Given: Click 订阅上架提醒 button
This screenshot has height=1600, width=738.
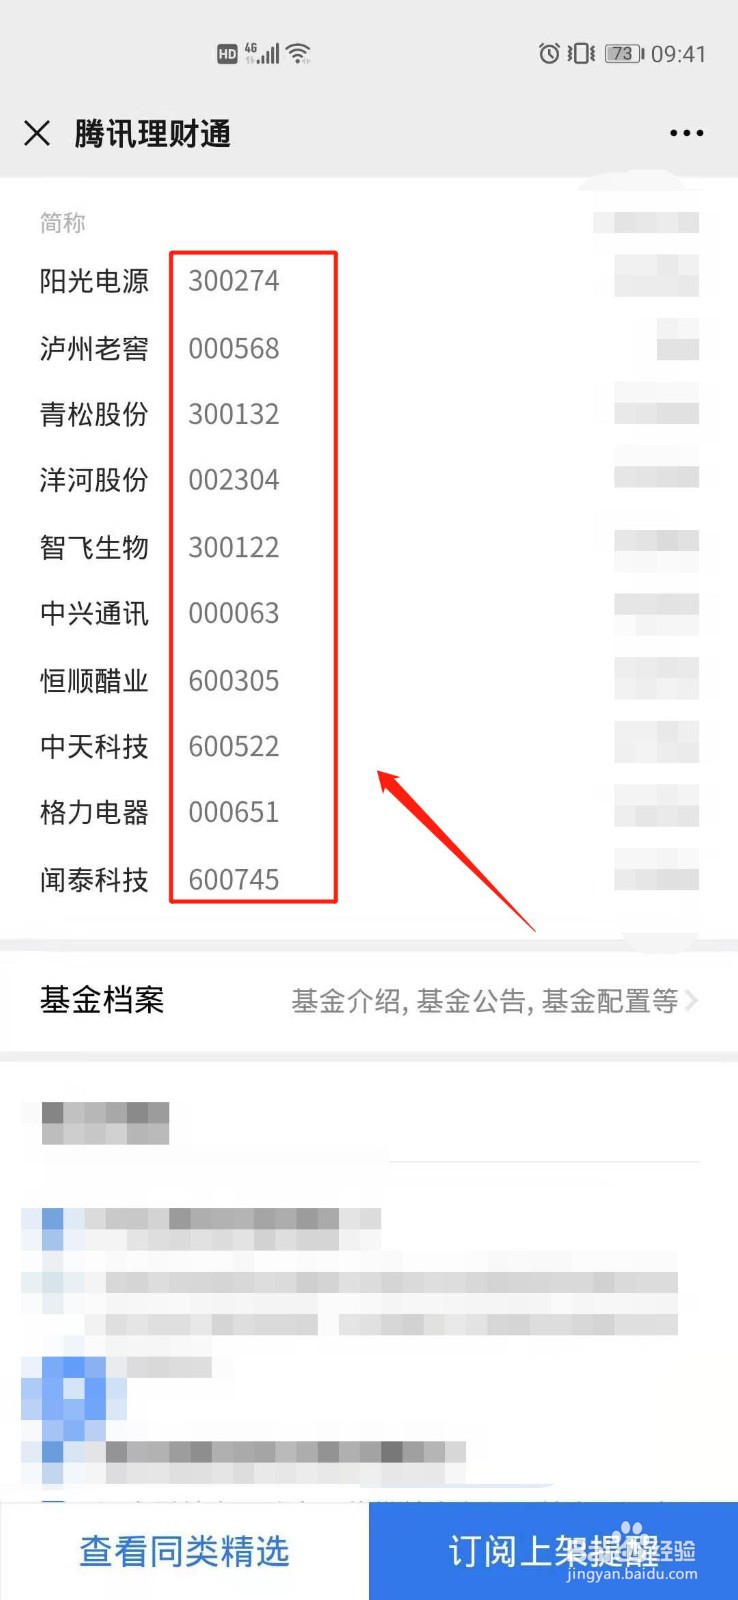Looking at the screenshot, I should point(553,1551).
